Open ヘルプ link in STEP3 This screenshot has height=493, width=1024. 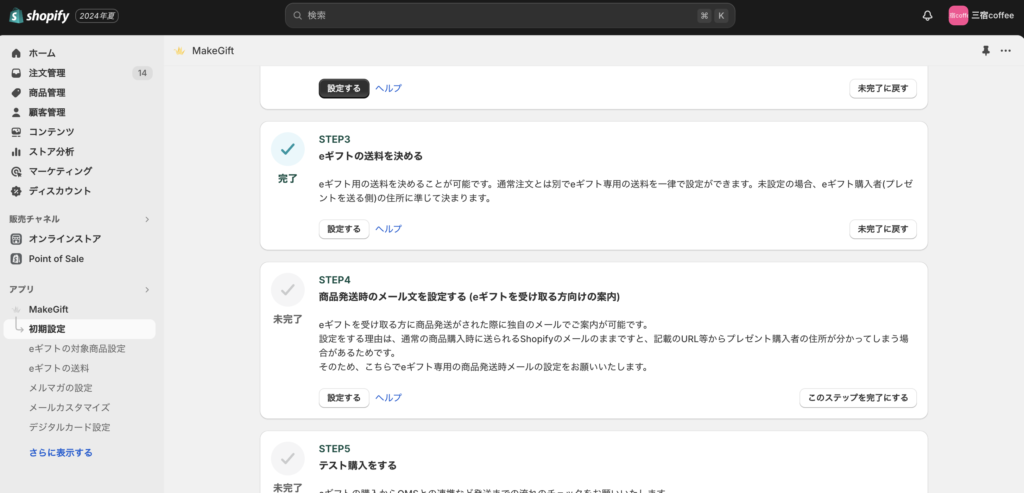pyautogui.click(x=389, y=229)
